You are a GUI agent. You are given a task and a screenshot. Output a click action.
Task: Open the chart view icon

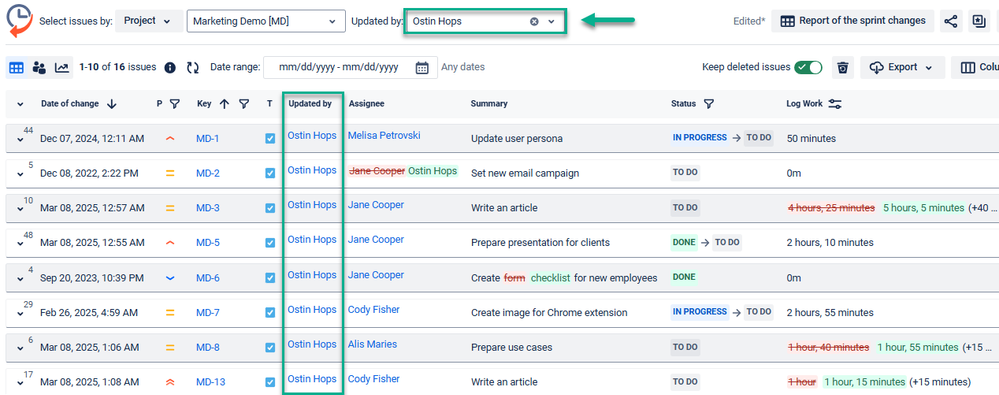coord(62,67)
